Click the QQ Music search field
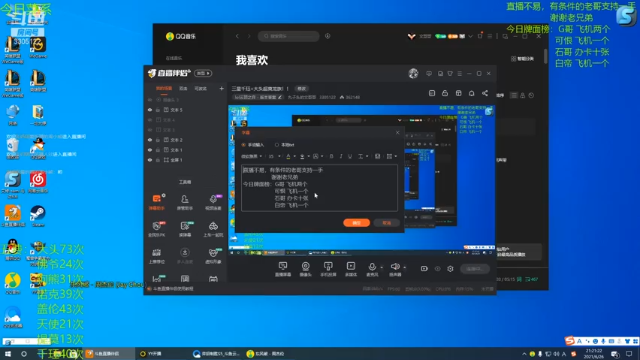The image size is (640, 360). tap(289, 36)
